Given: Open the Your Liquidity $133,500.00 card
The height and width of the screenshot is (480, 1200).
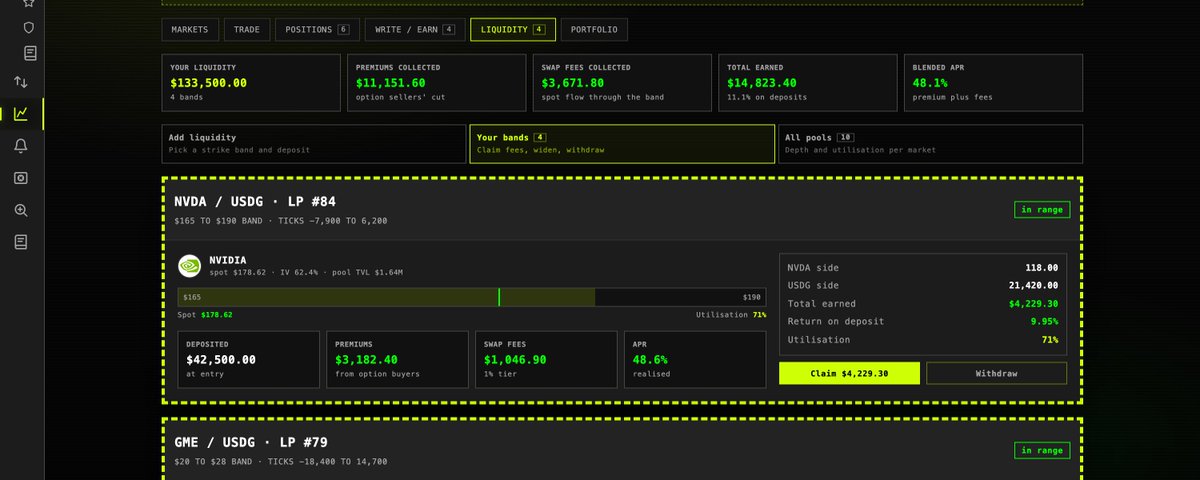Looking at the screenshot, I should 253,82.
